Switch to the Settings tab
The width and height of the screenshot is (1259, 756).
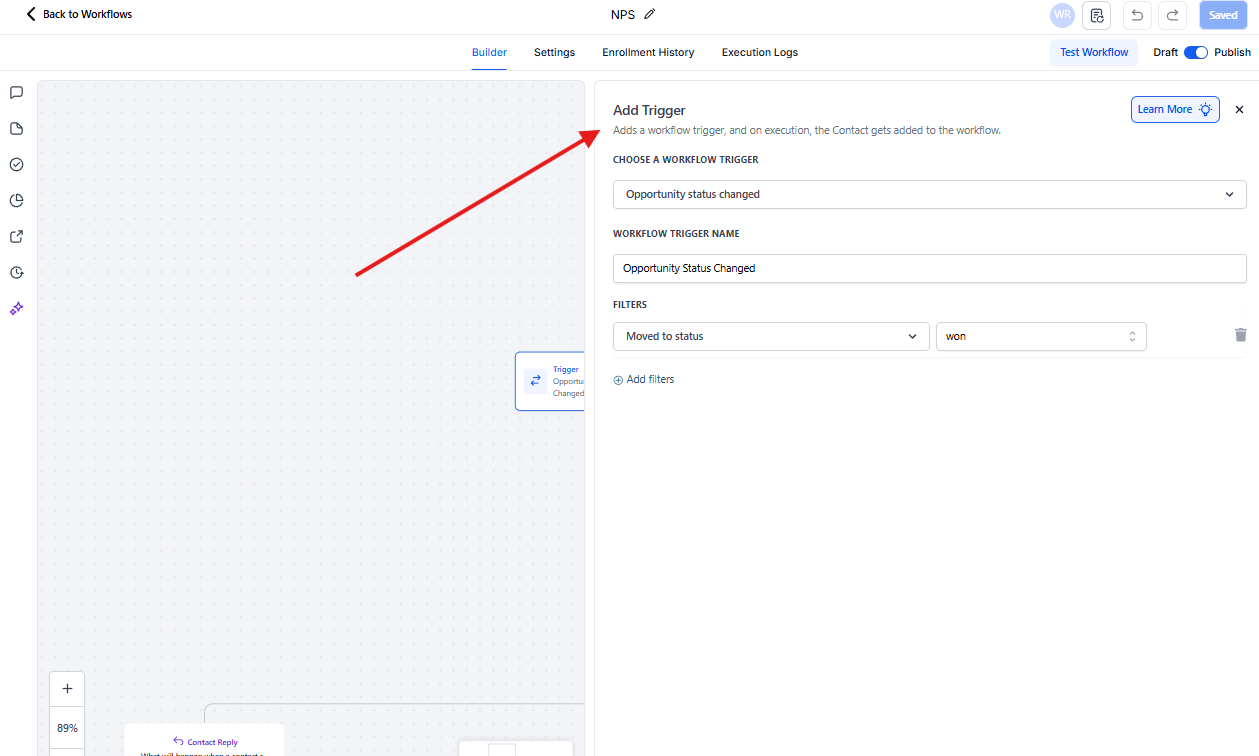coord(554,52)
